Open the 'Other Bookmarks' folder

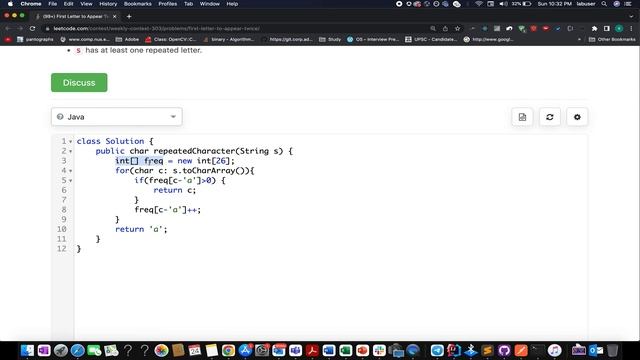(612, 40)
